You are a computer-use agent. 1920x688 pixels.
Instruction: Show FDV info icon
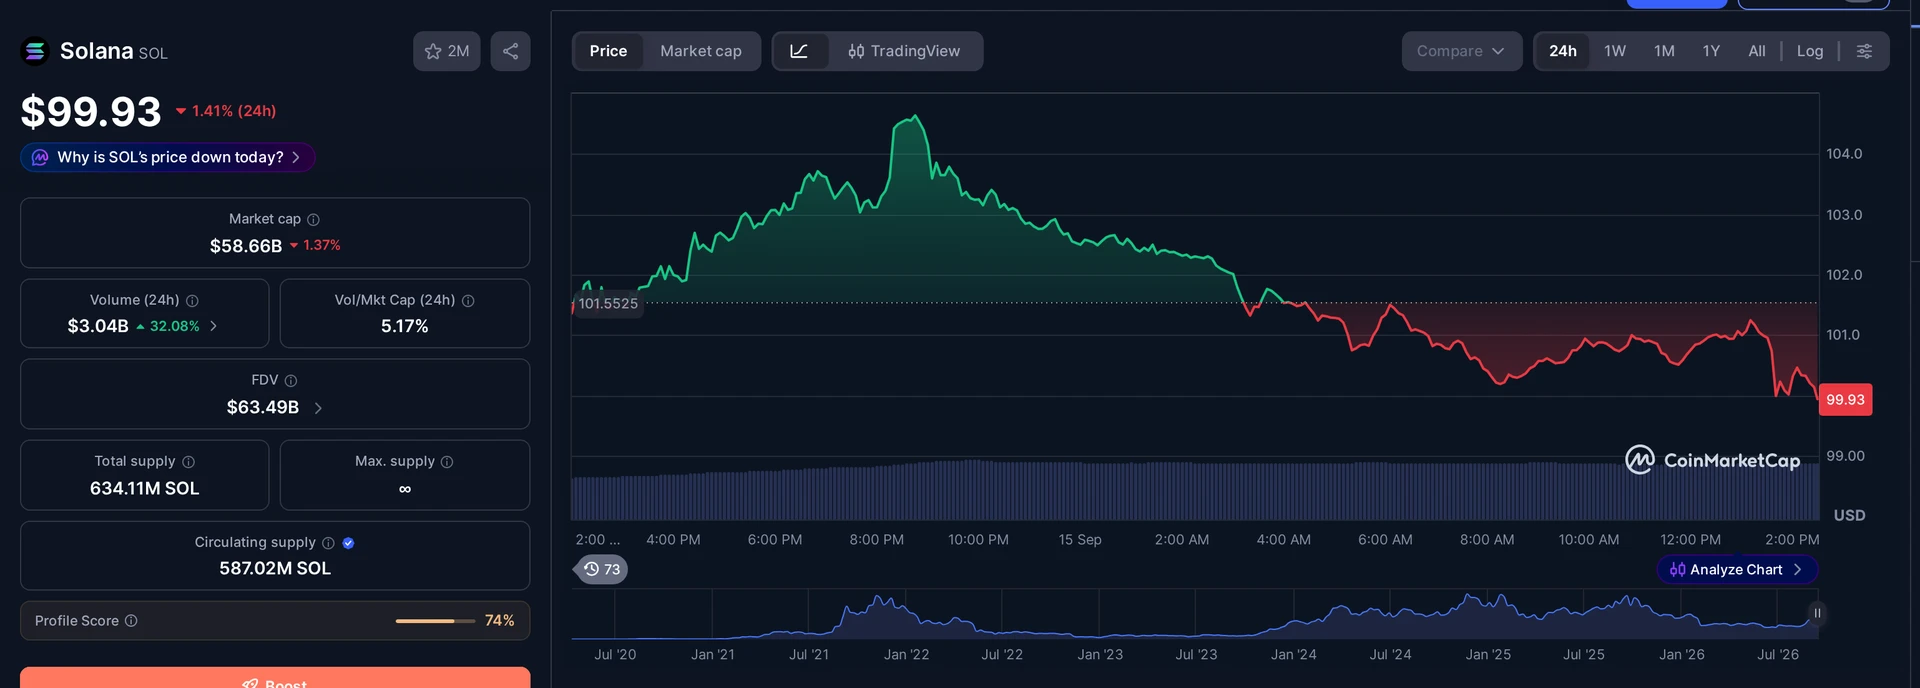(291, 380)
